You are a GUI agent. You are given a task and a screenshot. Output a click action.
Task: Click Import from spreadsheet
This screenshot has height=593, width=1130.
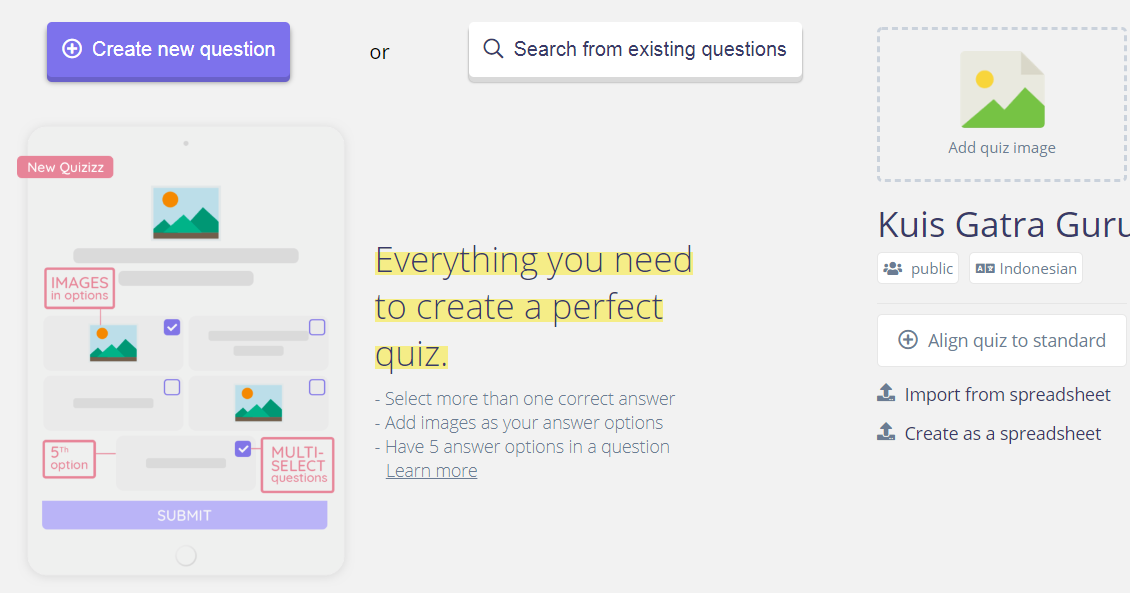[x=1007, y=394]
